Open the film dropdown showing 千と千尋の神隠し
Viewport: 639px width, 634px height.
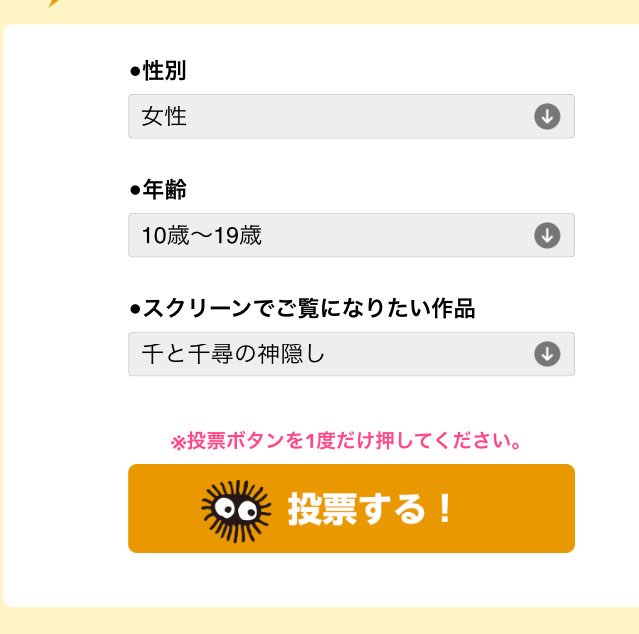(x=350, y=354)
